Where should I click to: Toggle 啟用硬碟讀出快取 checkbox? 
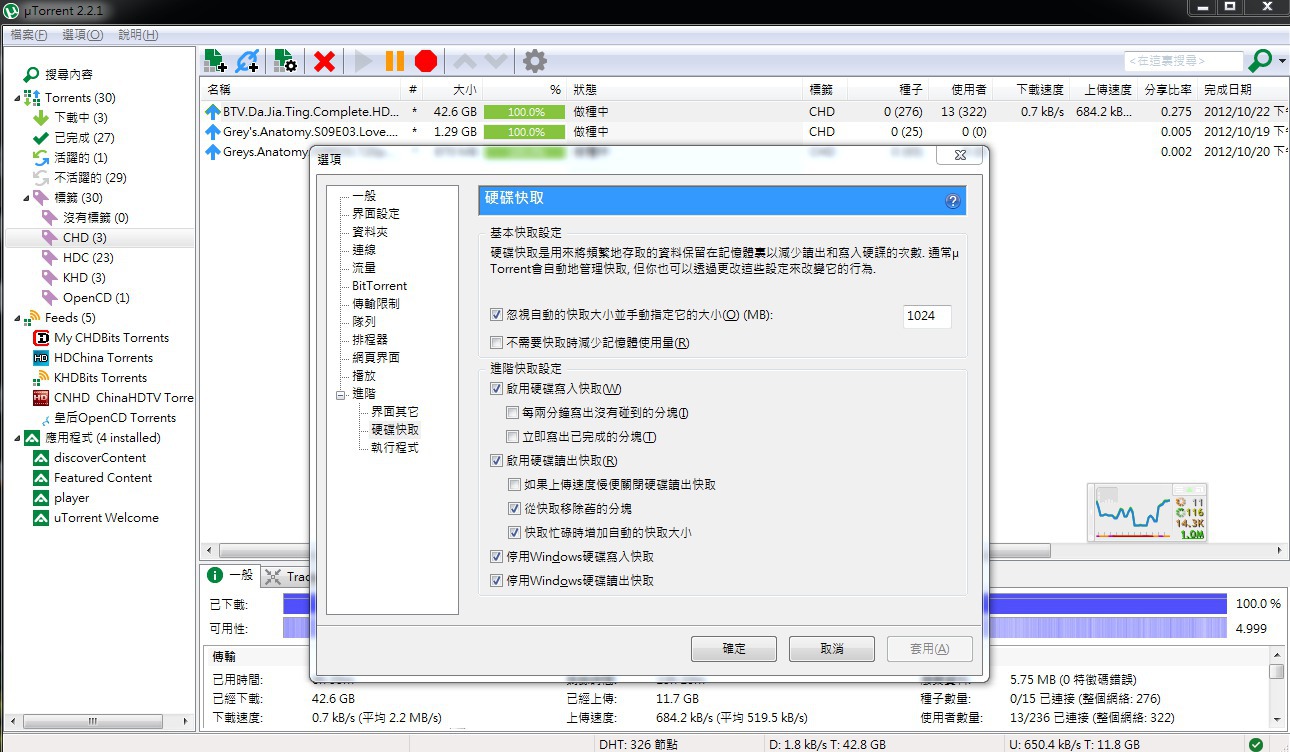pyautogui.click(x=497, y=461)
